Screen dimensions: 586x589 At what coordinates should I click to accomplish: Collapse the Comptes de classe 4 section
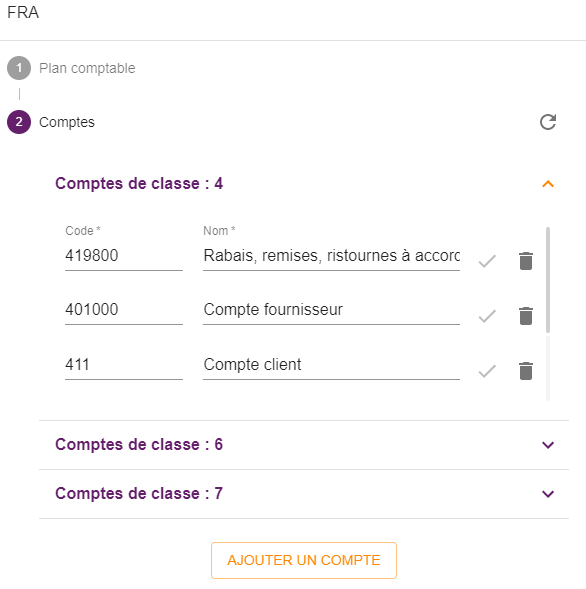[x=548, y=184]
